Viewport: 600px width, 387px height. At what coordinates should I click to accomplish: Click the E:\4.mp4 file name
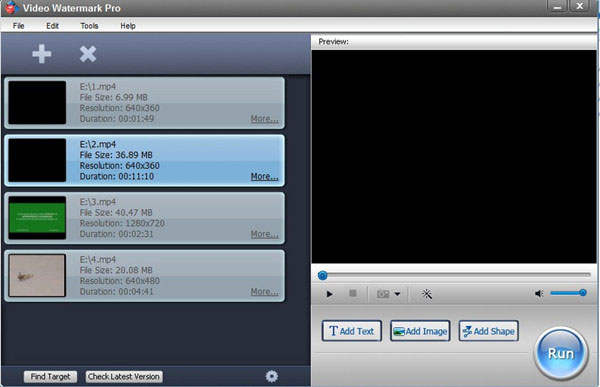point(98,260)
